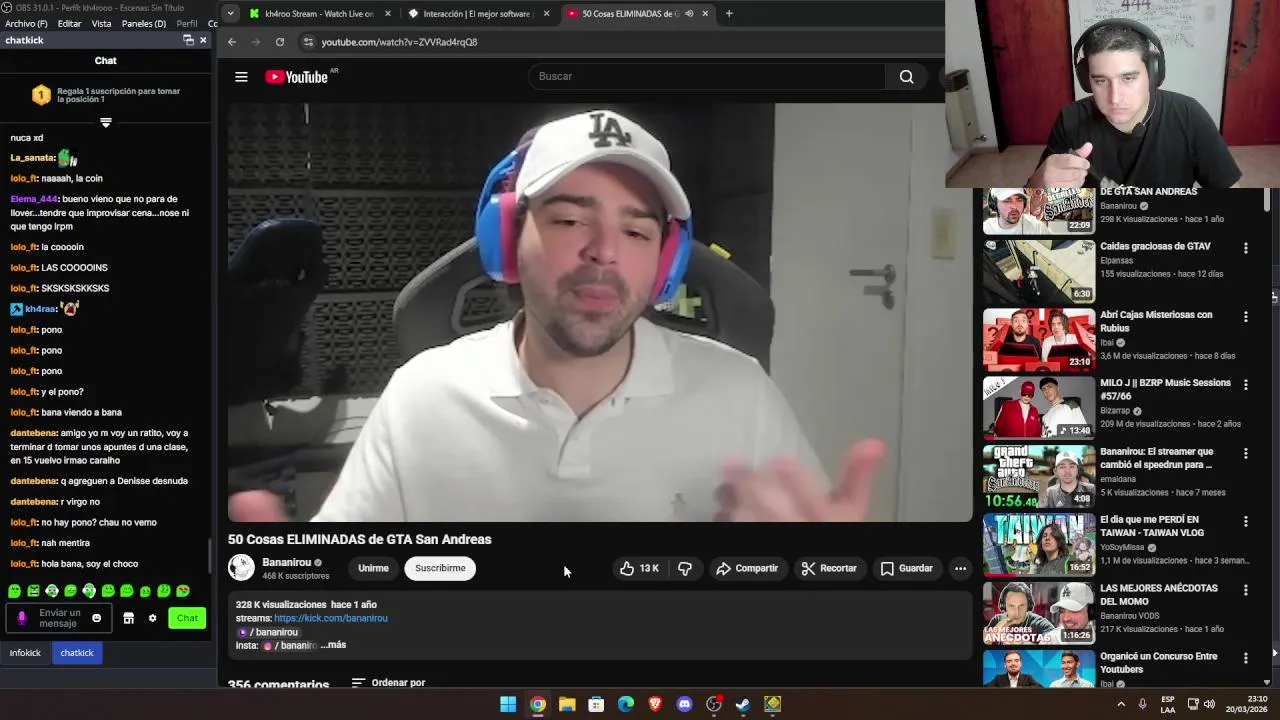Viewport: 1280px width, 720px height.
Task: Like the video with thumbs up
Action: (639, 568)
